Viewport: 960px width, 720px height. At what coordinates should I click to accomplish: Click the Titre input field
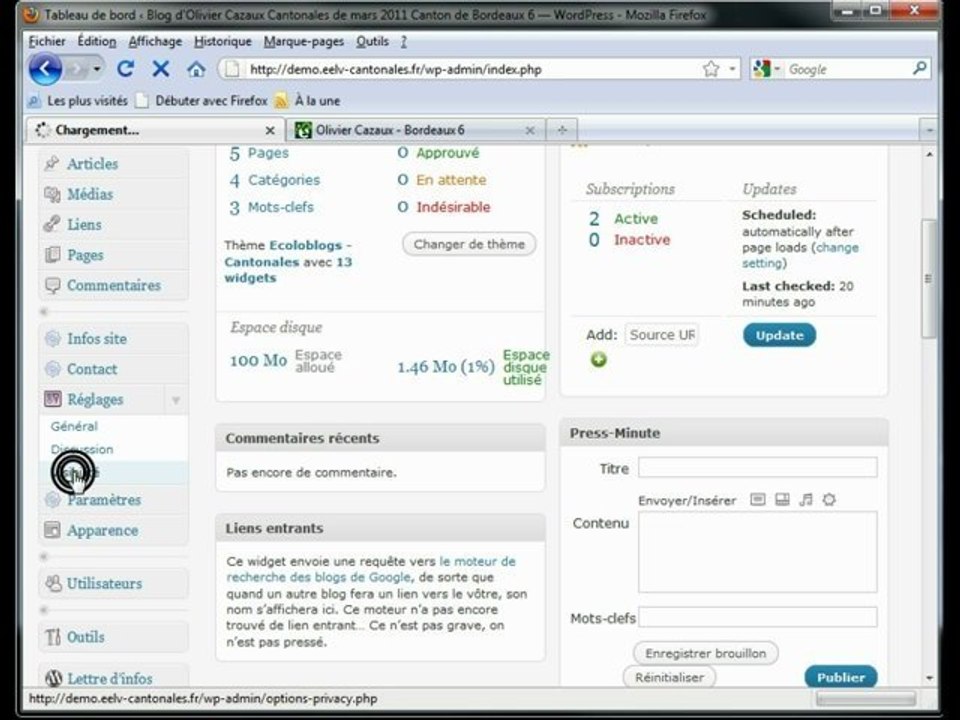pyautogui.click(x=757, y=467)
